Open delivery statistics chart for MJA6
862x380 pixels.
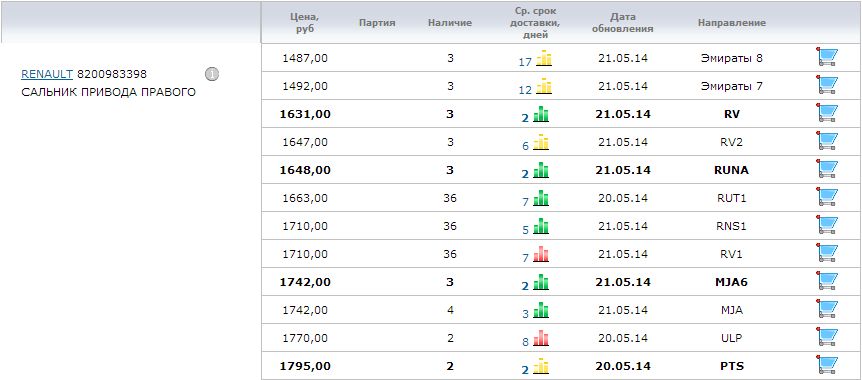point(541,282)
